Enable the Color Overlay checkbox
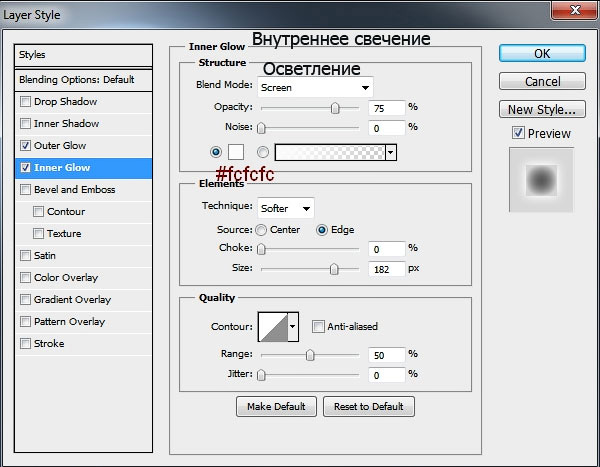The width and height of the screenshot is (600, 467). tap(25, 278)
